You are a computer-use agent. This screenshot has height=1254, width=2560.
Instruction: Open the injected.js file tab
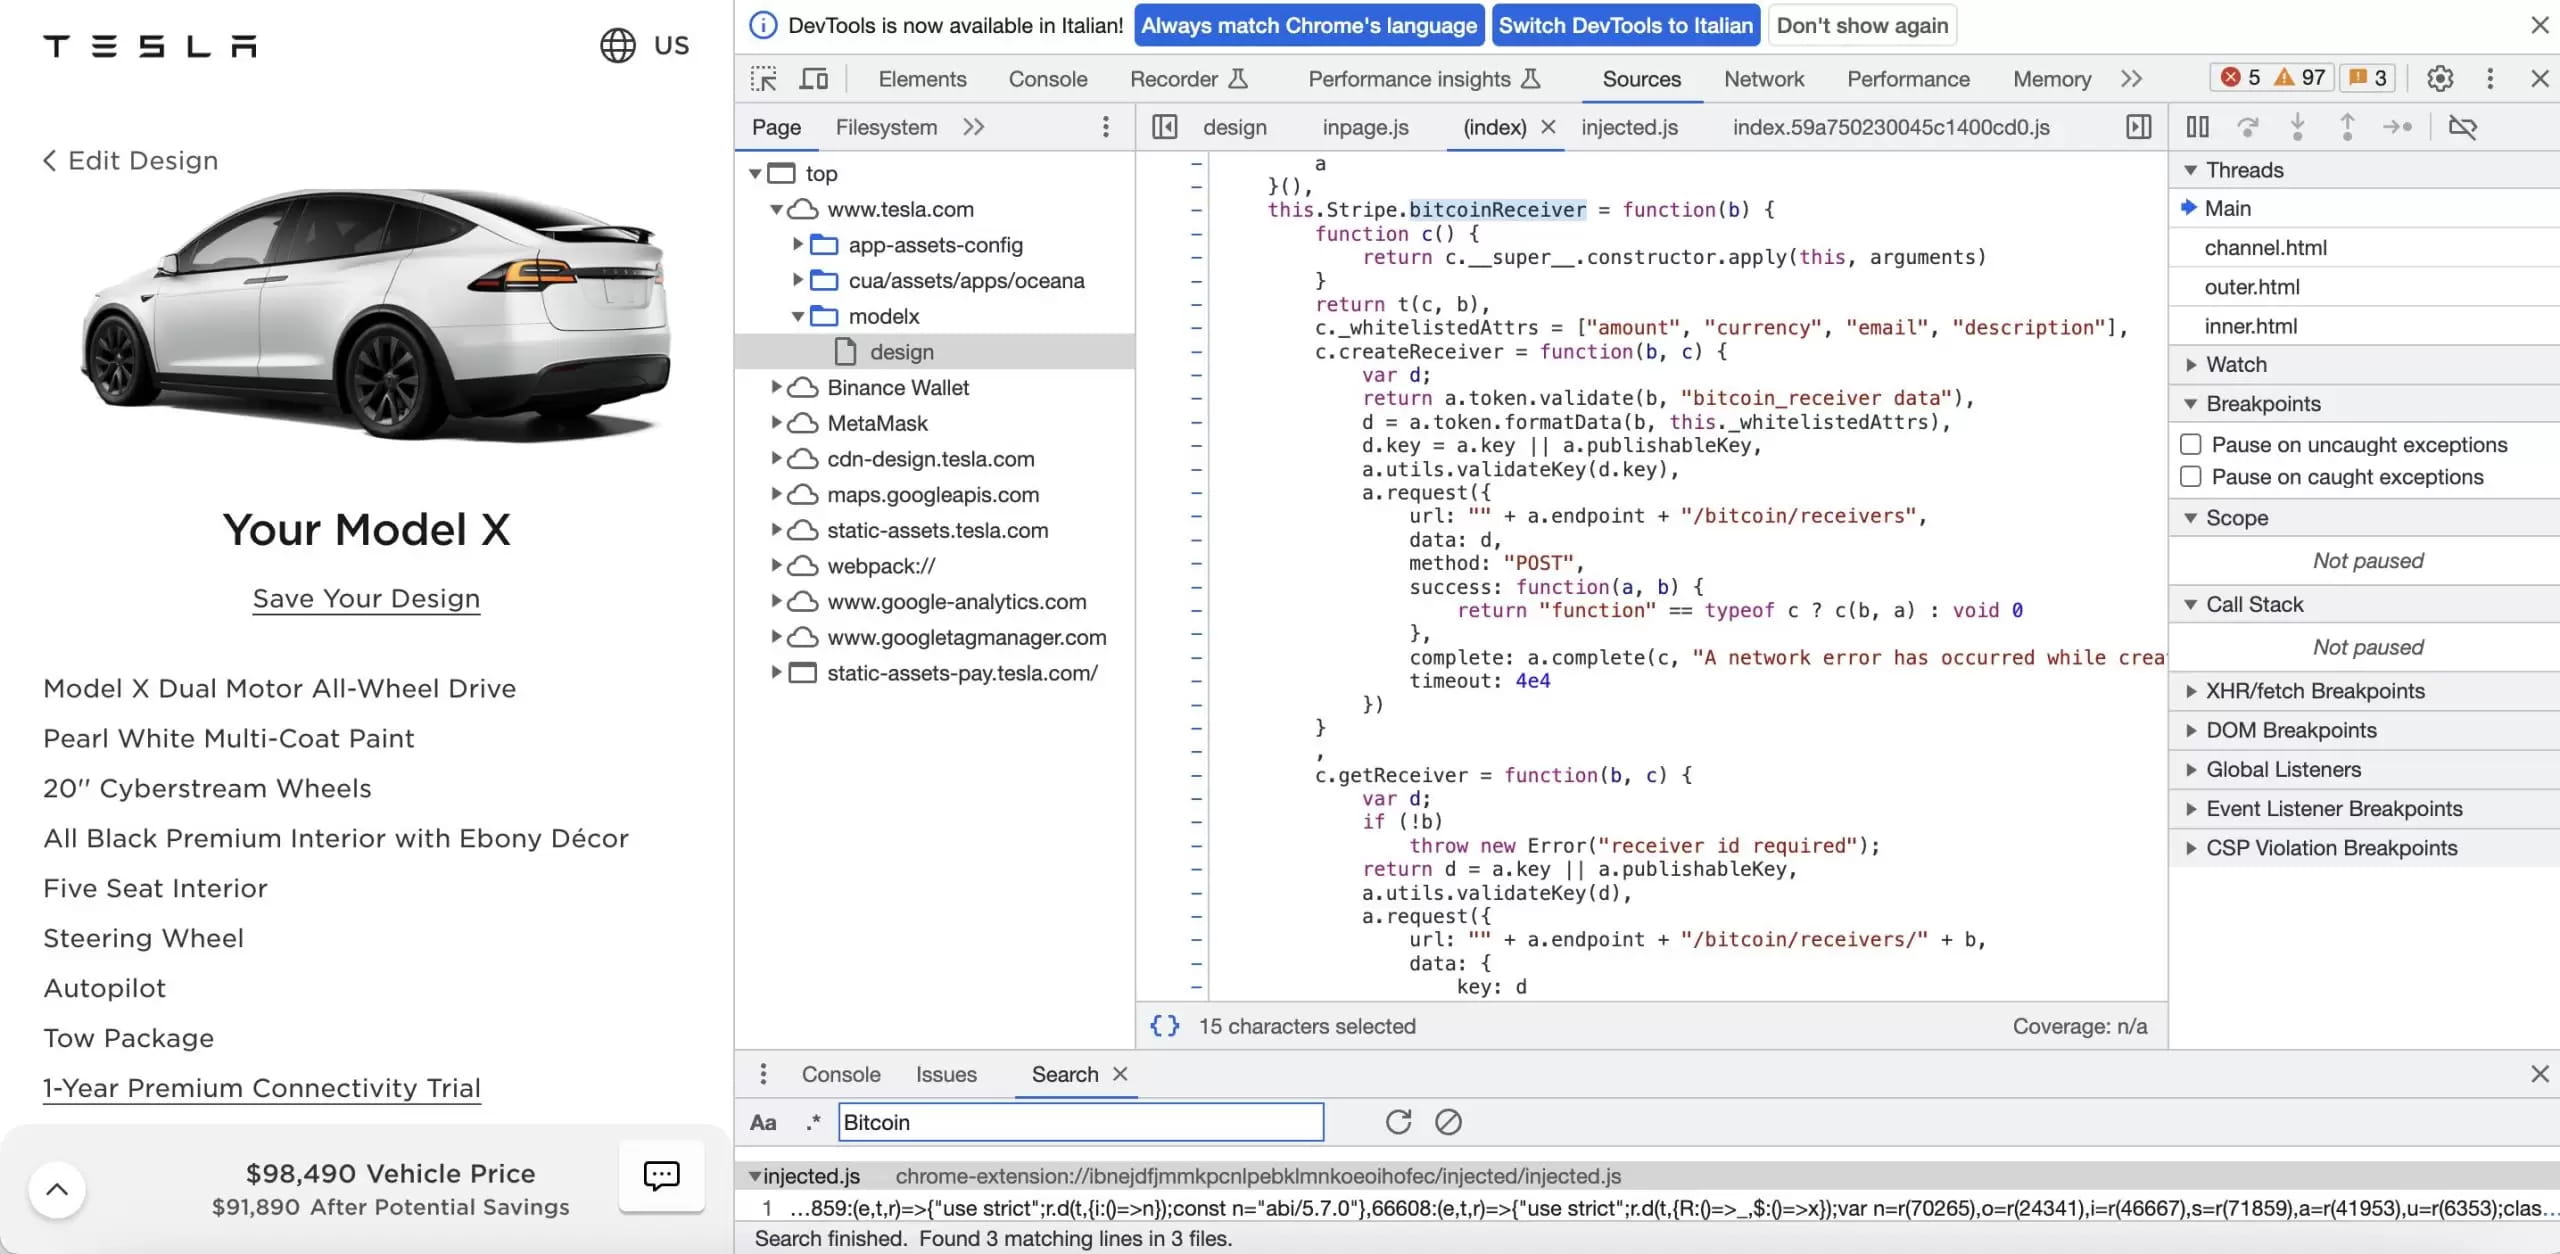pyautogui.click(x=1629, y=127)
